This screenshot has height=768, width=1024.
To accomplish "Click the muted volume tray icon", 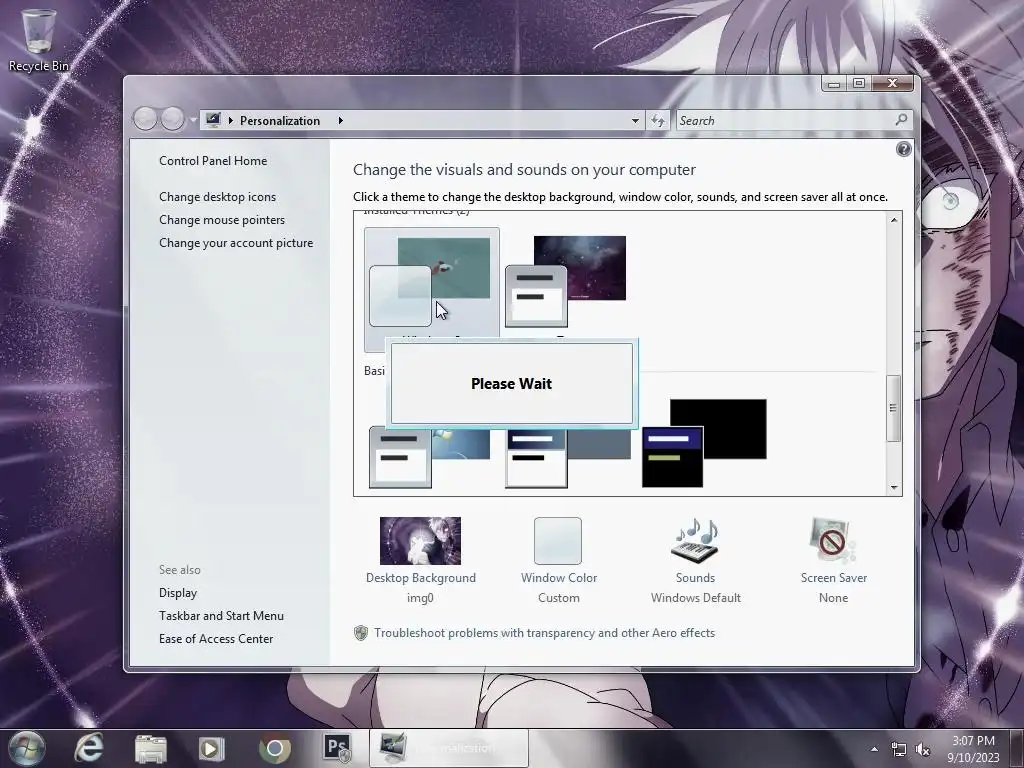I will [x=923, y=750].
